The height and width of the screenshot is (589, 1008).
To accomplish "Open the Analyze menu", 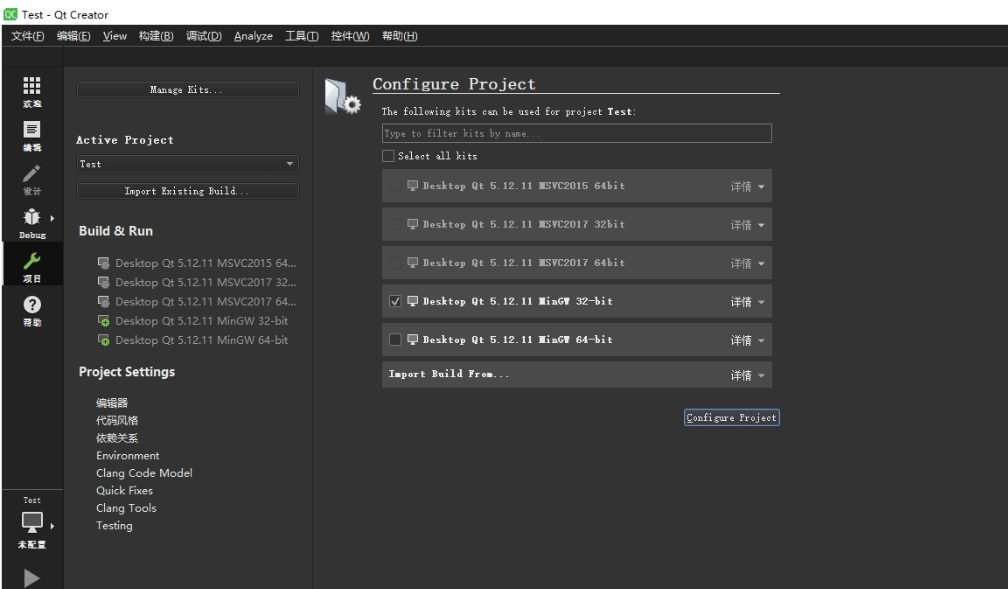I will 253,36.
